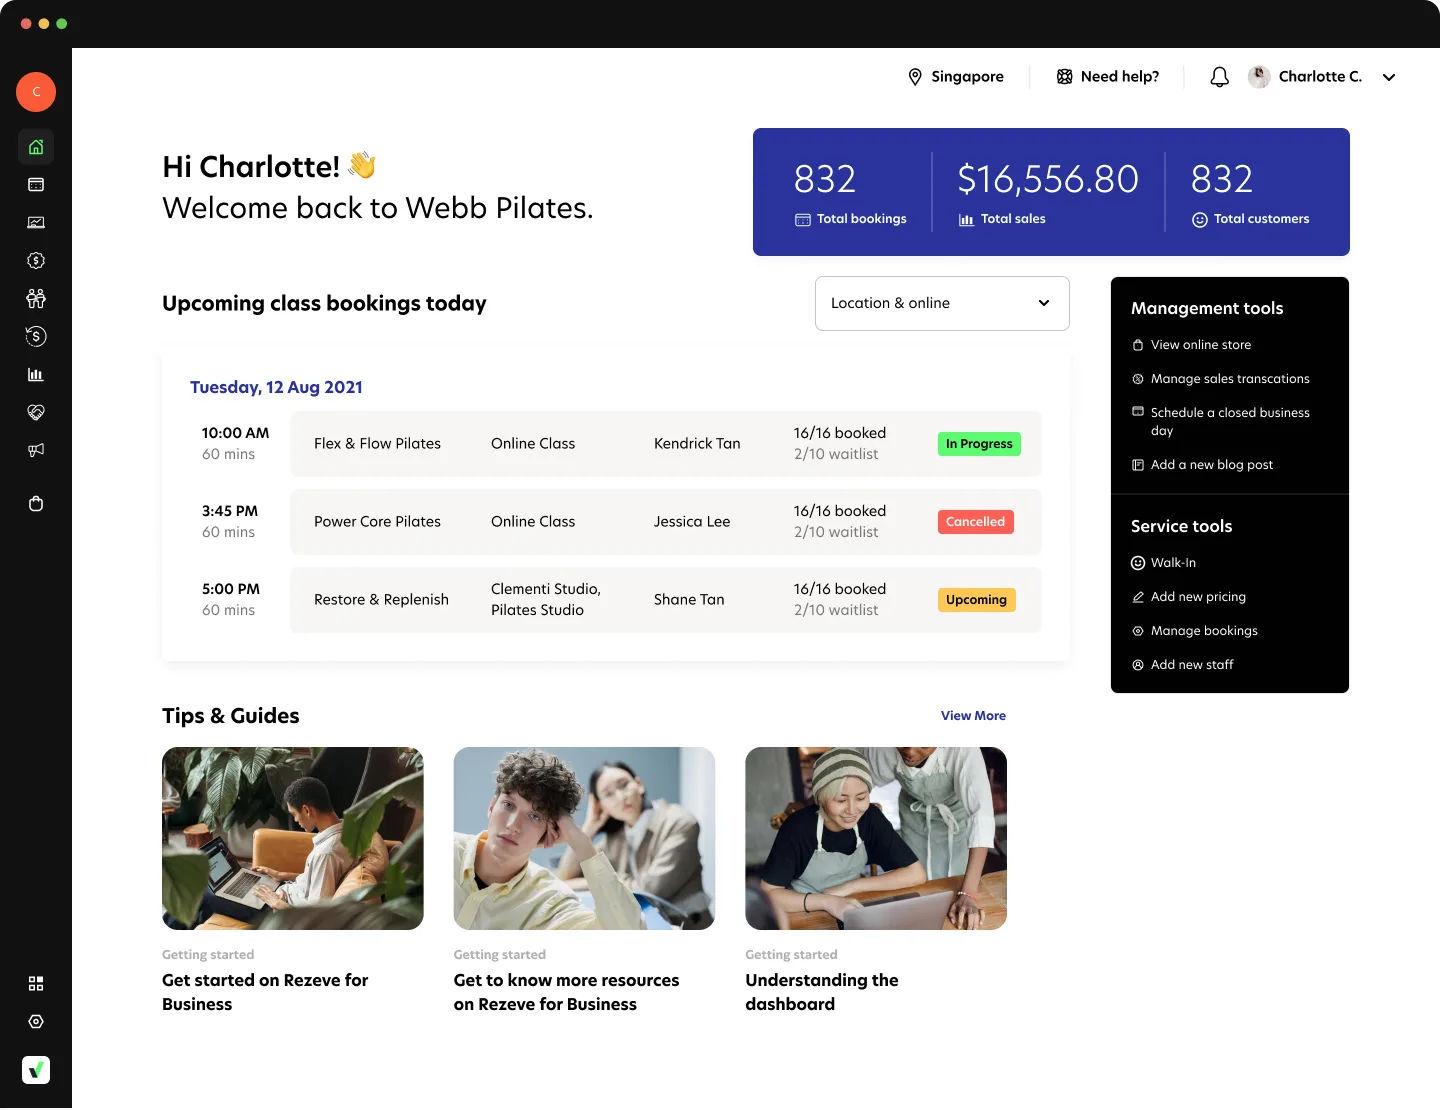
Task: Open the Home icon in the sidebar
Action: click(x=36, y=147)
